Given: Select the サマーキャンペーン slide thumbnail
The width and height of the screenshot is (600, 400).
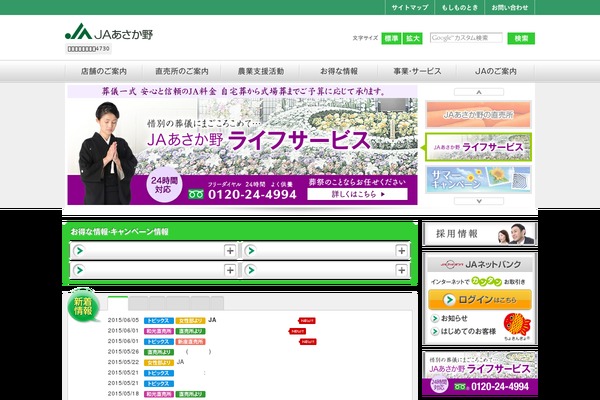Looking at the screenshot, I should tap(478, 180).
